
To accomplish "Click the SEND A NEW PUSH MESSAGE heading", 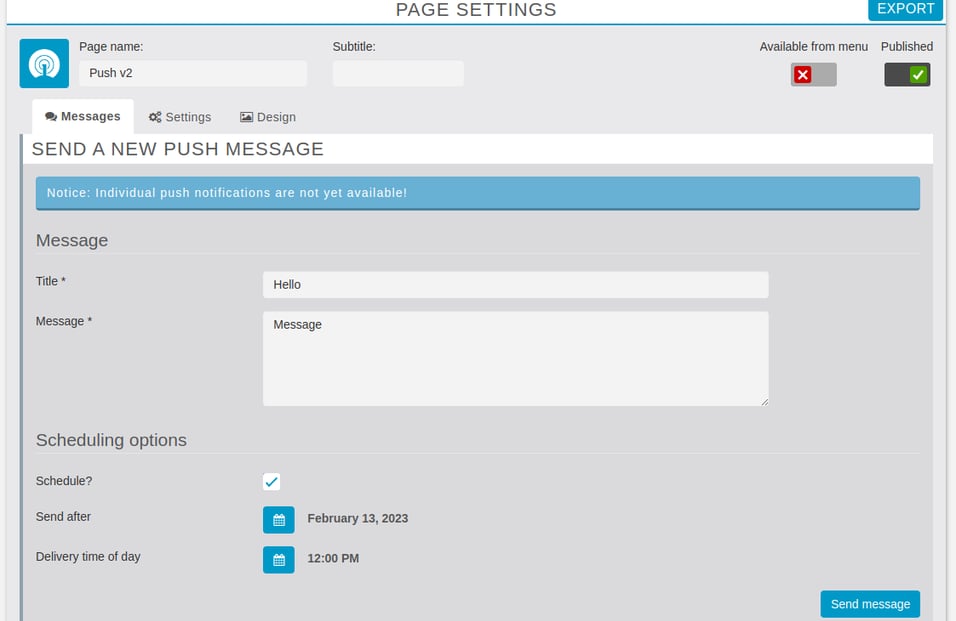I will 177,149.
